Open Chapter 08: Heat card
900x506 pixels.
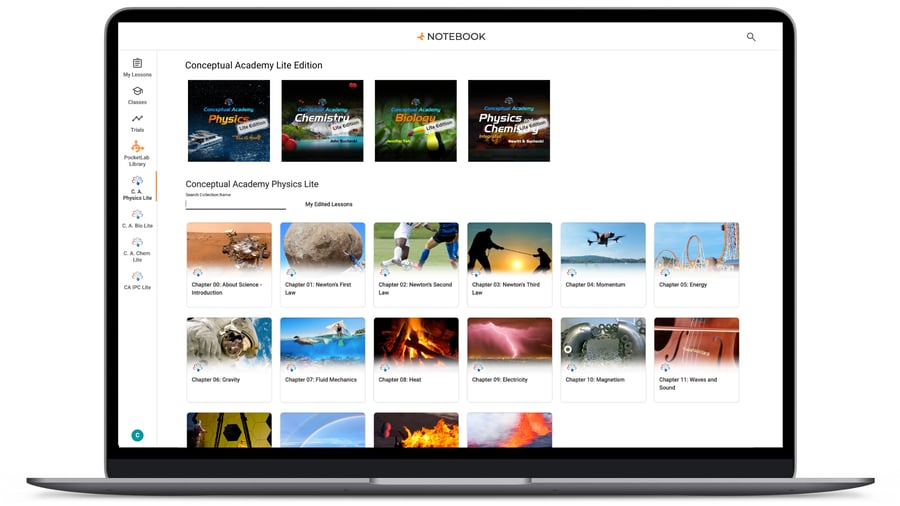coord(416,360)
